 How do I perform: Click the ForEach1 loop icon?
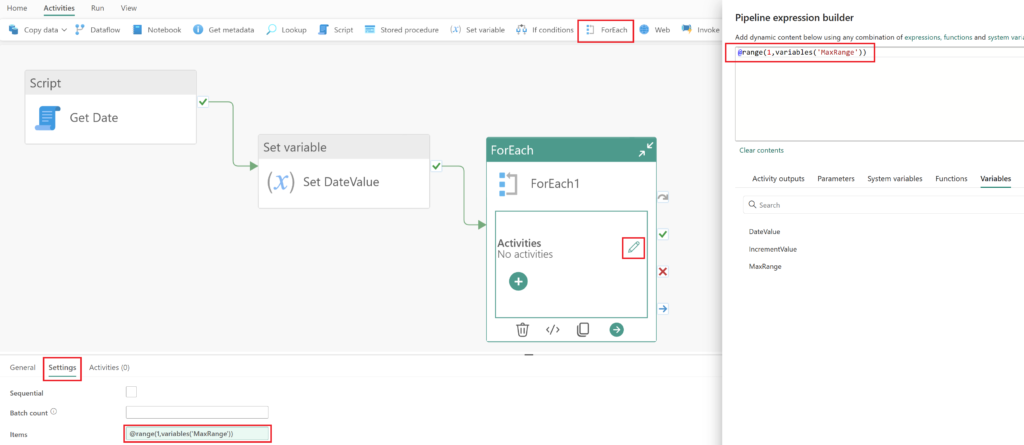click(507, 184)
